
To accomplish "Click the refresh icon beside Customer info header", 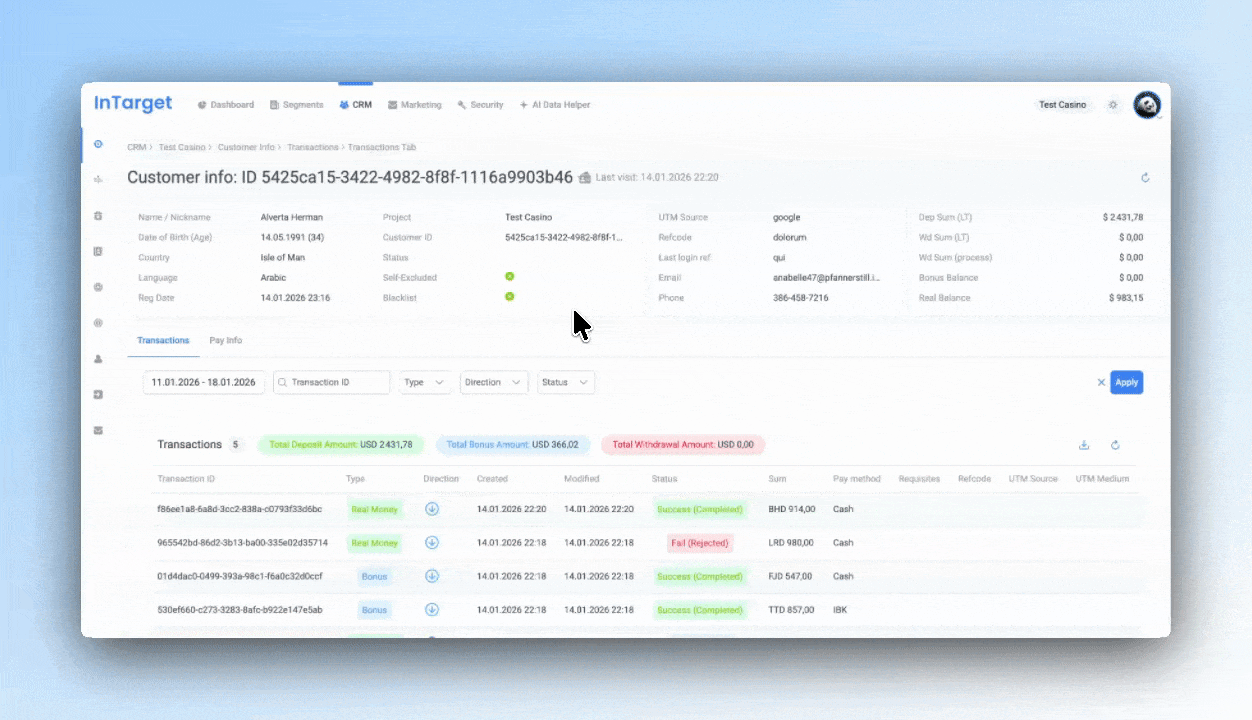I will click(x=1145, y=178).
